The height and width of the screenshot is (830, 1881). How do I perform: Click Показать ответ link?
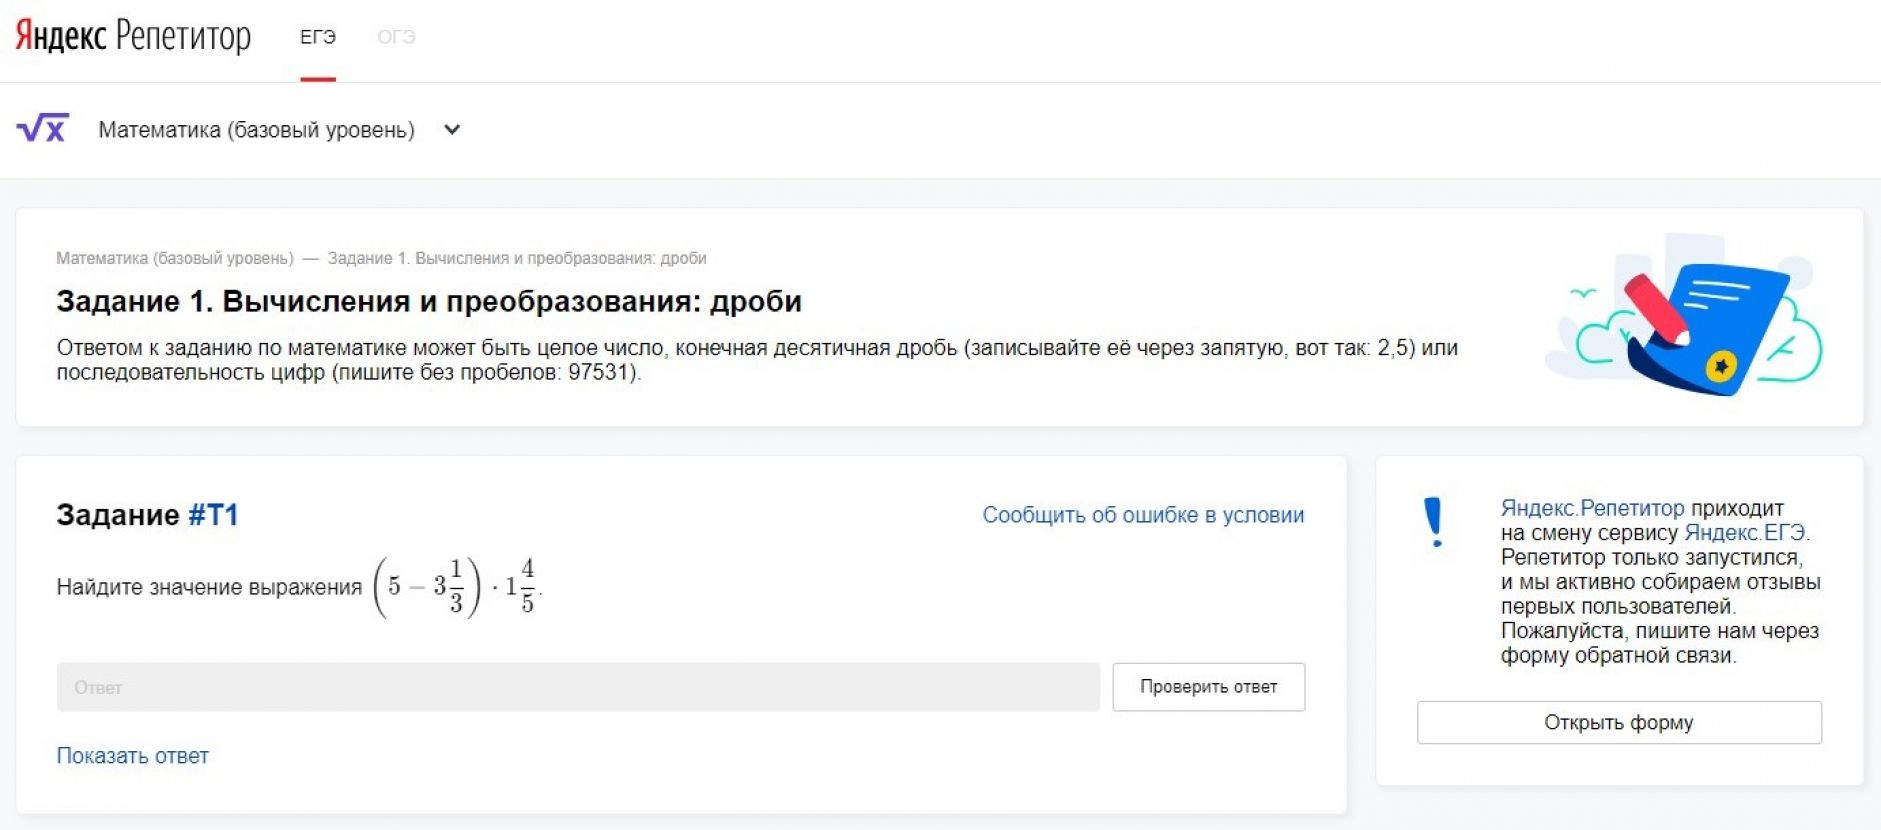point(133,756)
